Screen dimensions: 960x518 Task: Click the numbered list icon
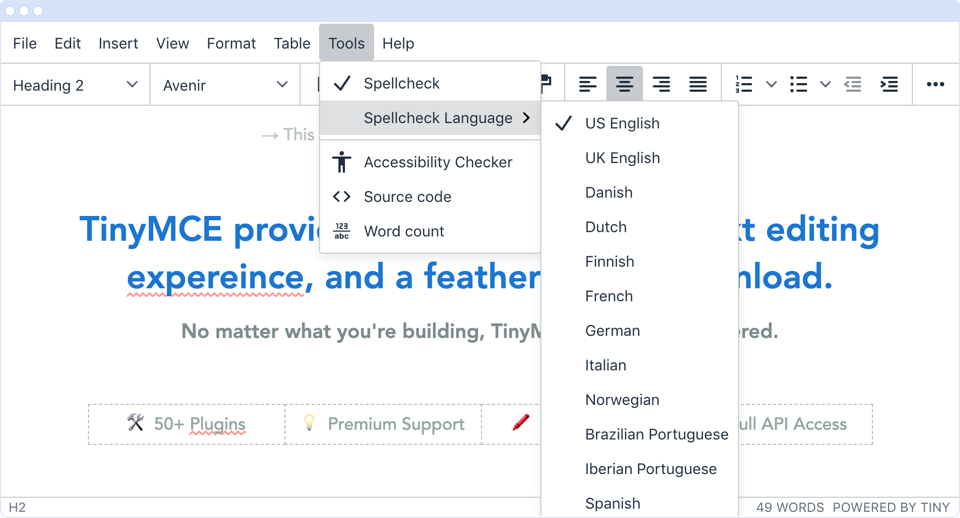(743, 84)
